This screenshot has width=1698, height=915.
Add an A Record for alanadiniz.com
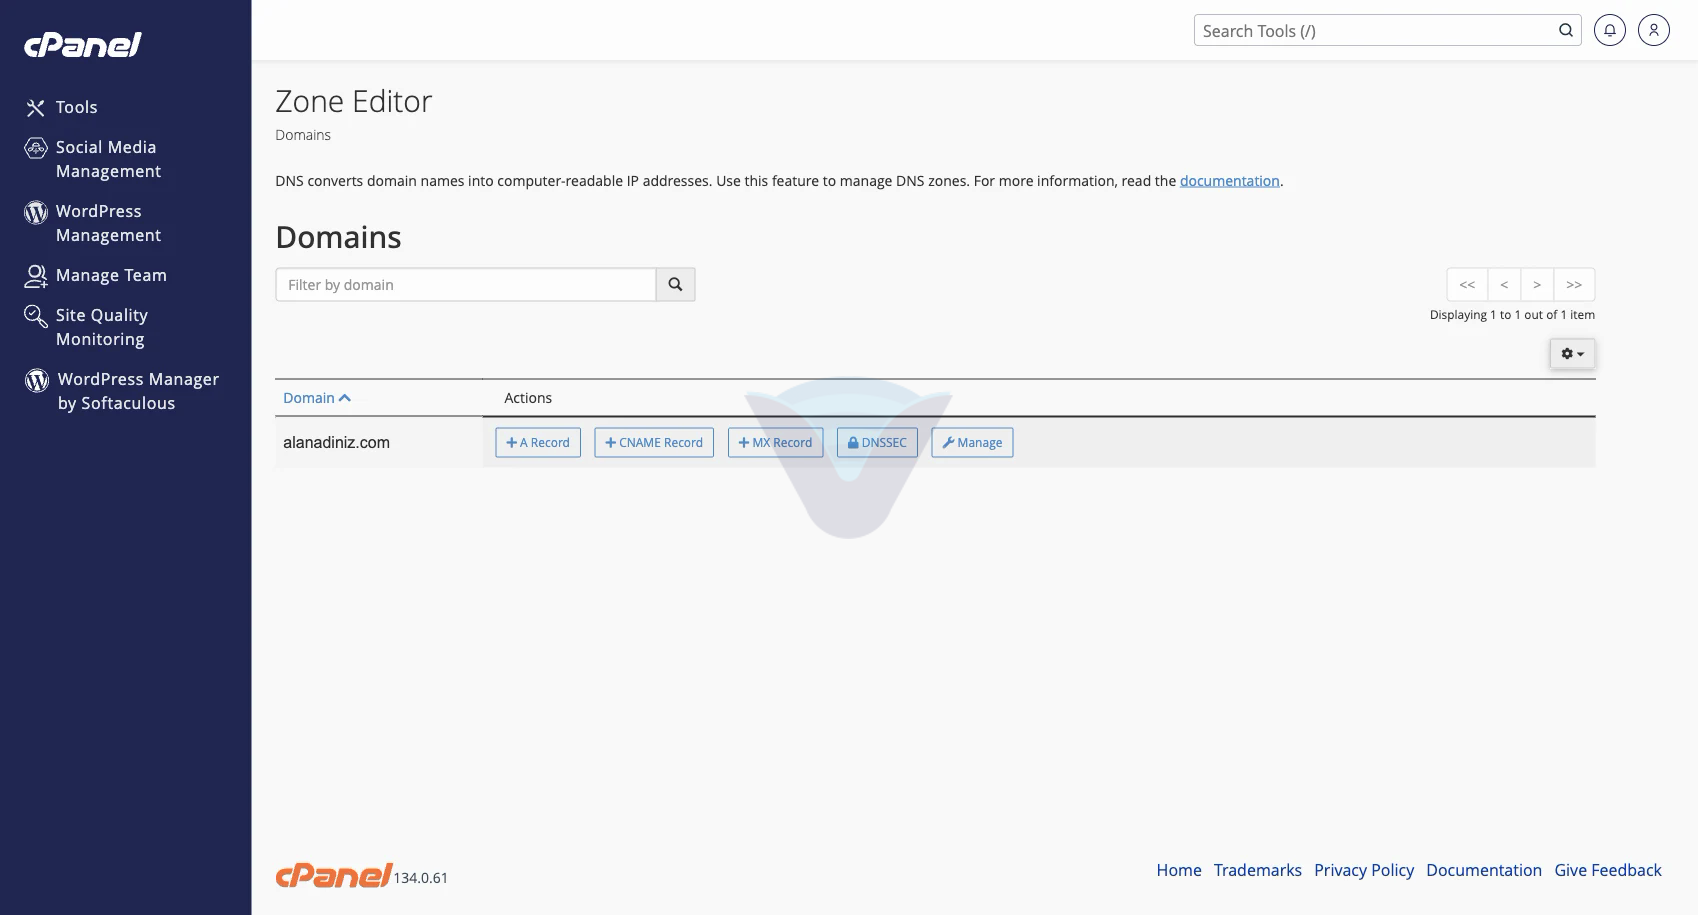pyautogui.click(x=538, y=443)
